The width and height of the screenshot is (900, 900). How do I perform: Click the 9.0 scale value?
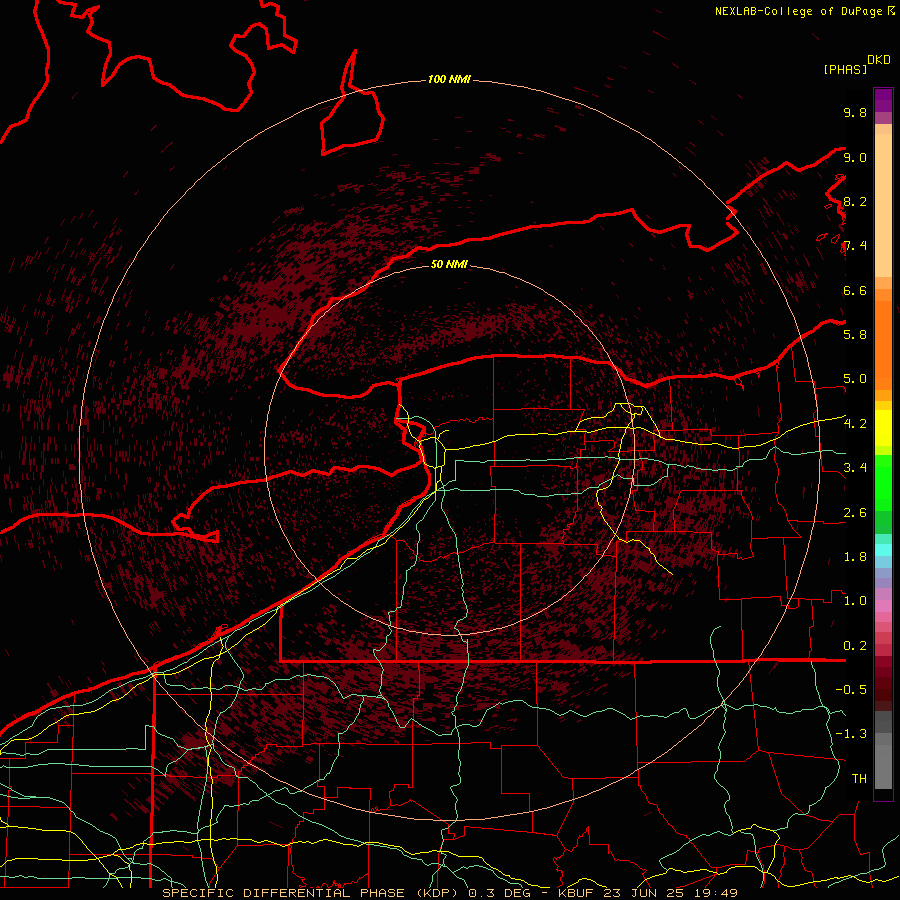tap(855, 157)
